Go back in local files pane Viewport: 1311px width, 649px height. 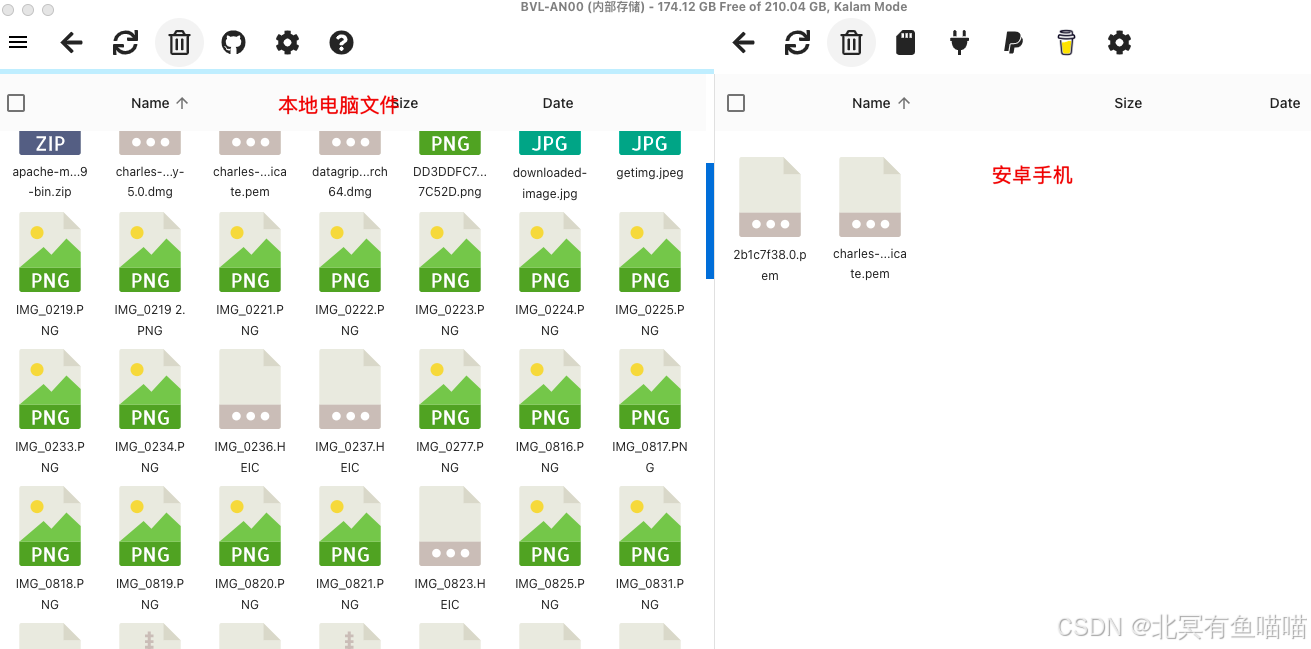[71, 42]
